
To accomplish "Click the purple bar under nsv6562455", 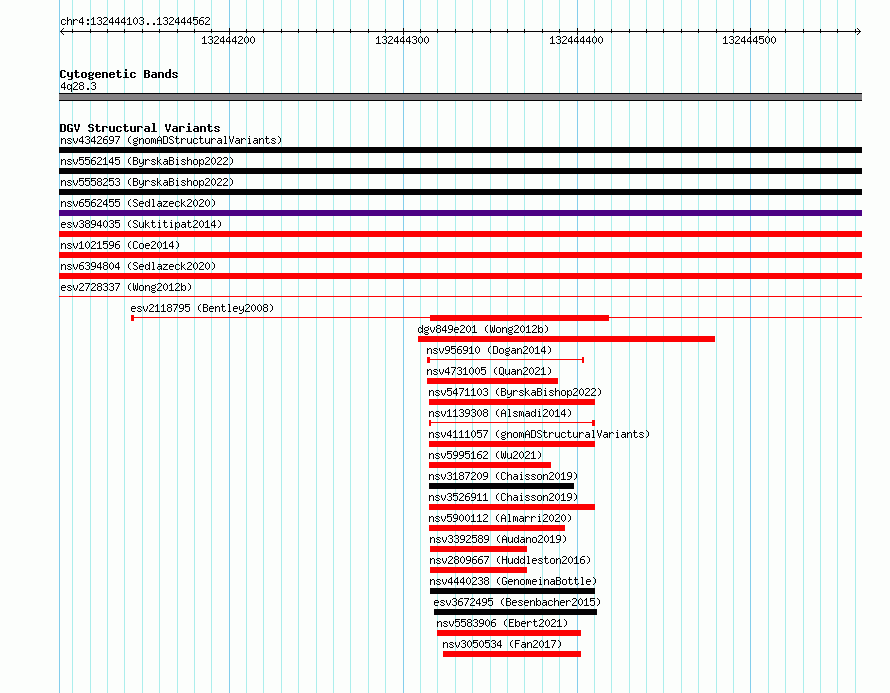I will [x=460, y=213].
